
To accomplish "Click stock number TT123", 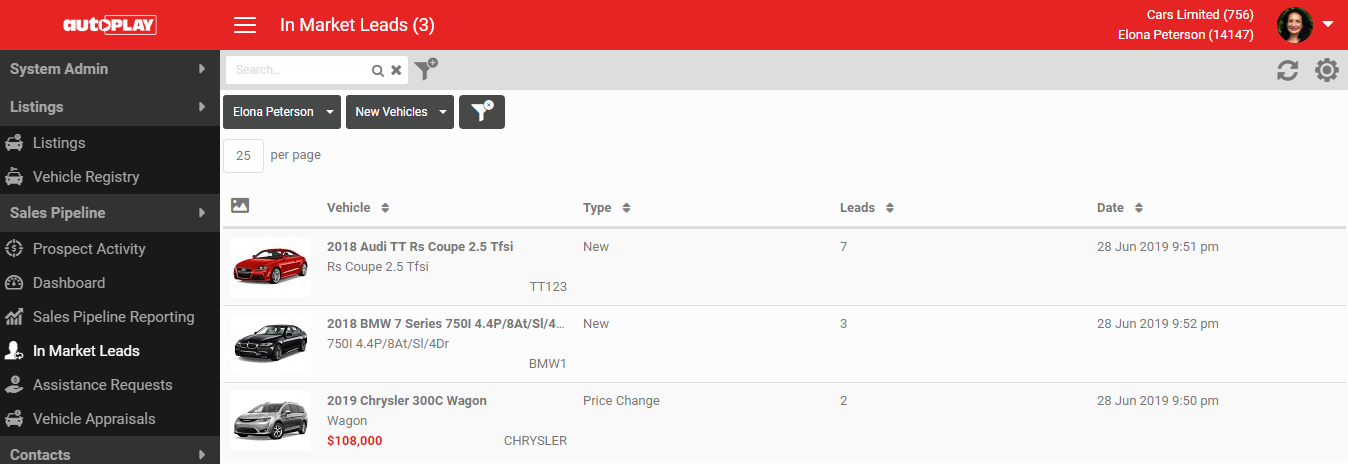I will tap(548, 287).
